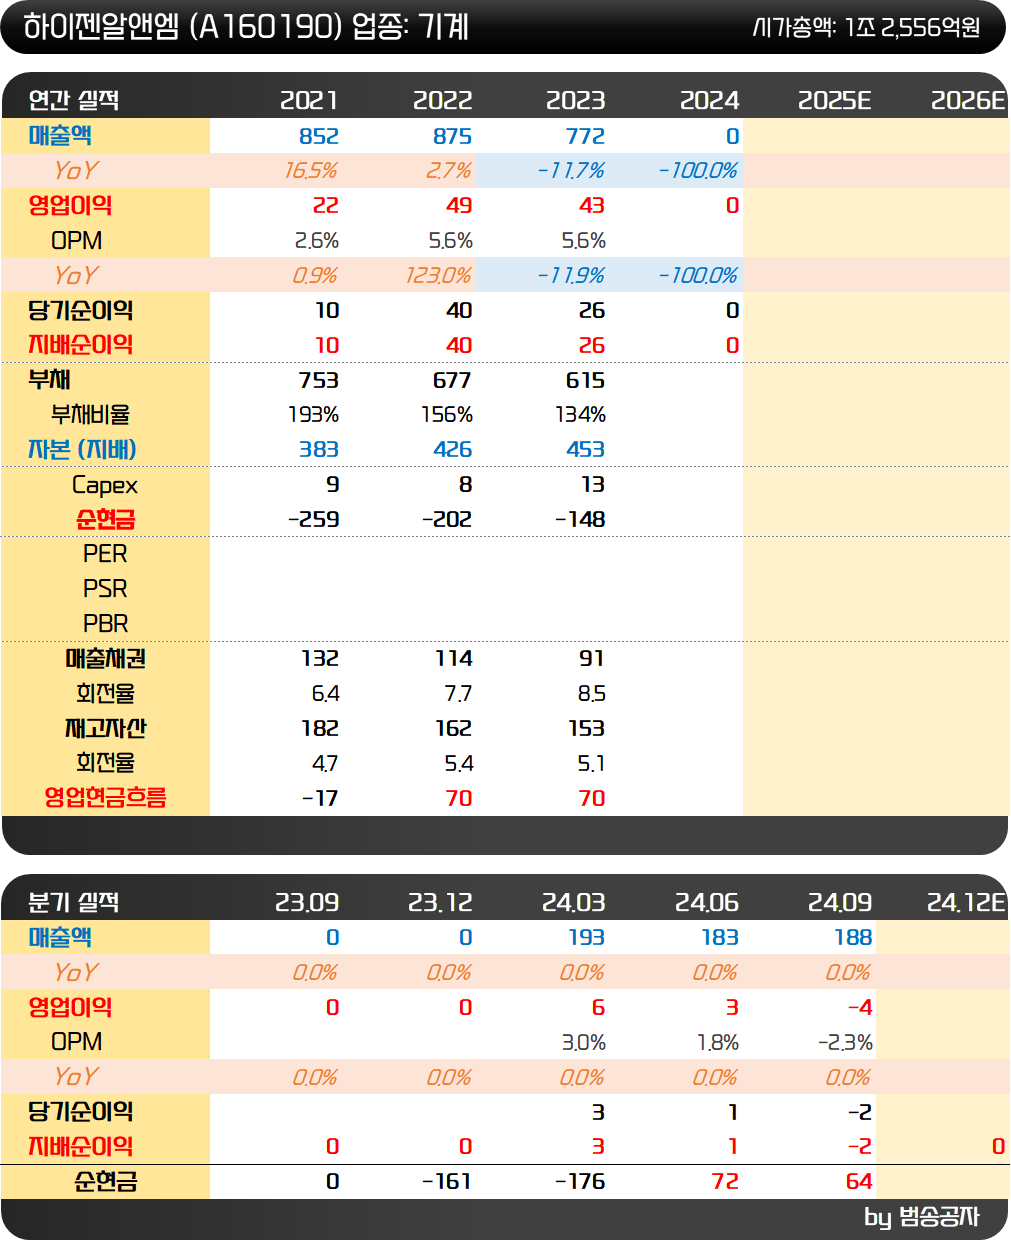Select quarterly OPM value 3.0%
The height and width of the screenshot is (1240, 1011).
tap(583, 1042)
